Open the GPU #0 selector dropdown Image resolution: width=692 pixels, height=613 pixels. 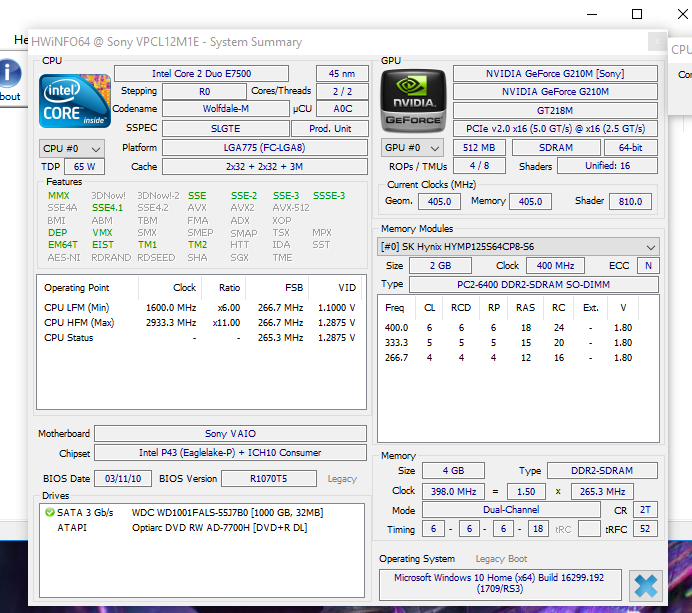click(x=412, y=147)
